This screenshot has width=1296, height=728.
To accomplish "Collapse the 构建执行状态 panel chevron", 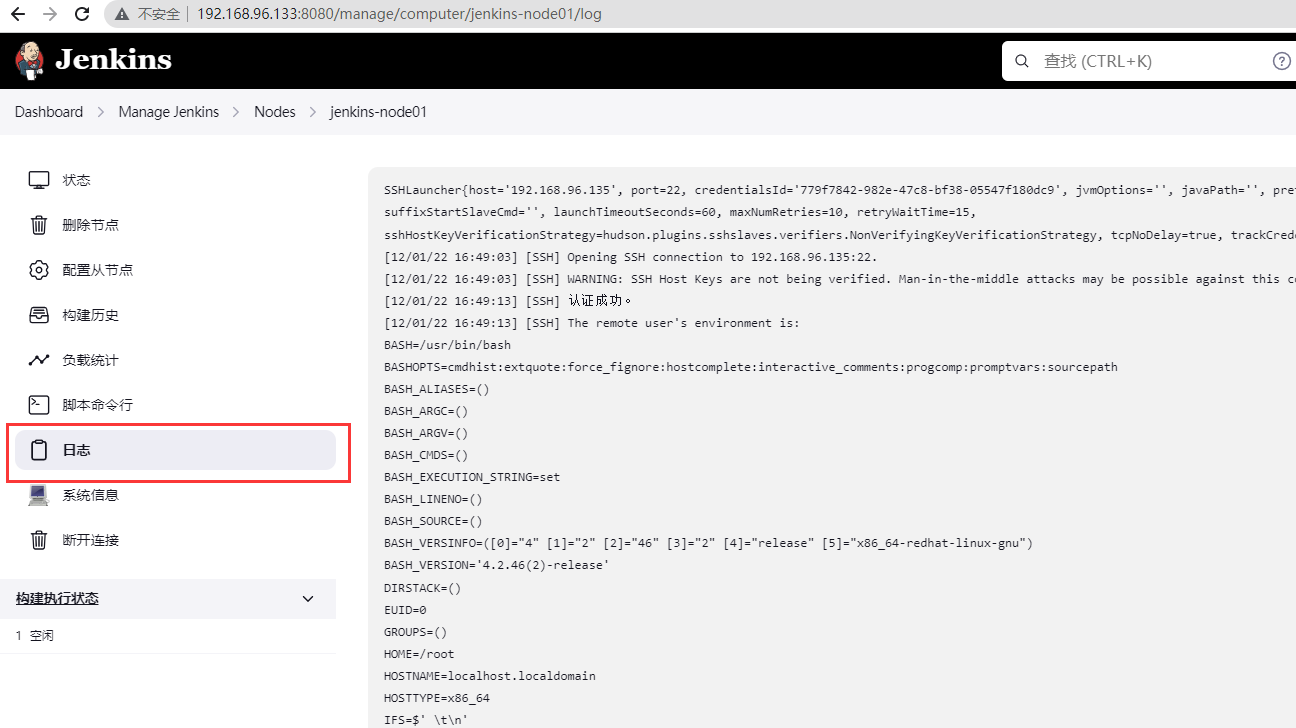I will pyautogui.click(x=308, y=598).
